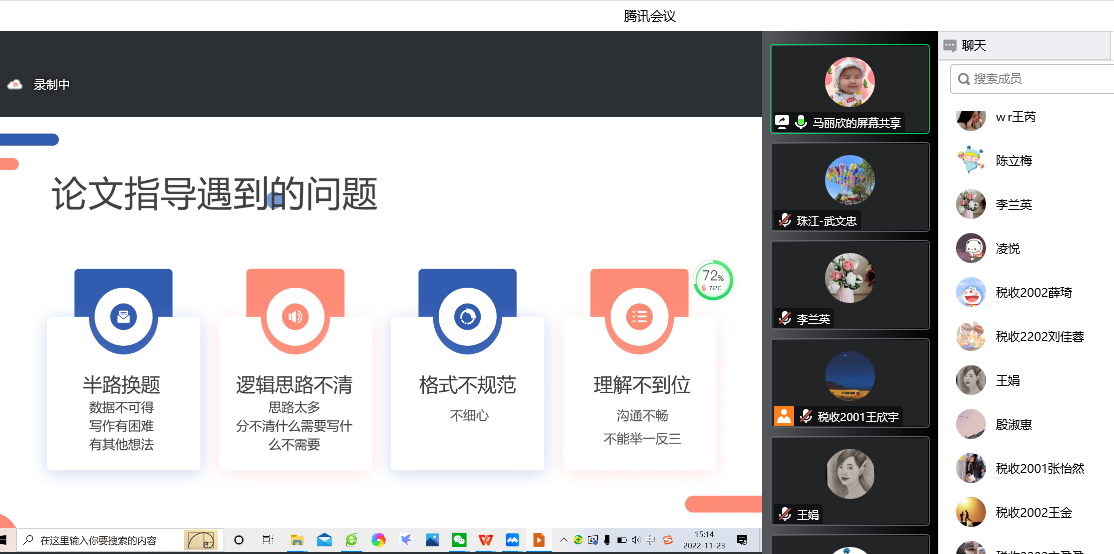Click the screen sharing icon on 马丽欣's tile
1114x554 pixels.
(783, 123)
